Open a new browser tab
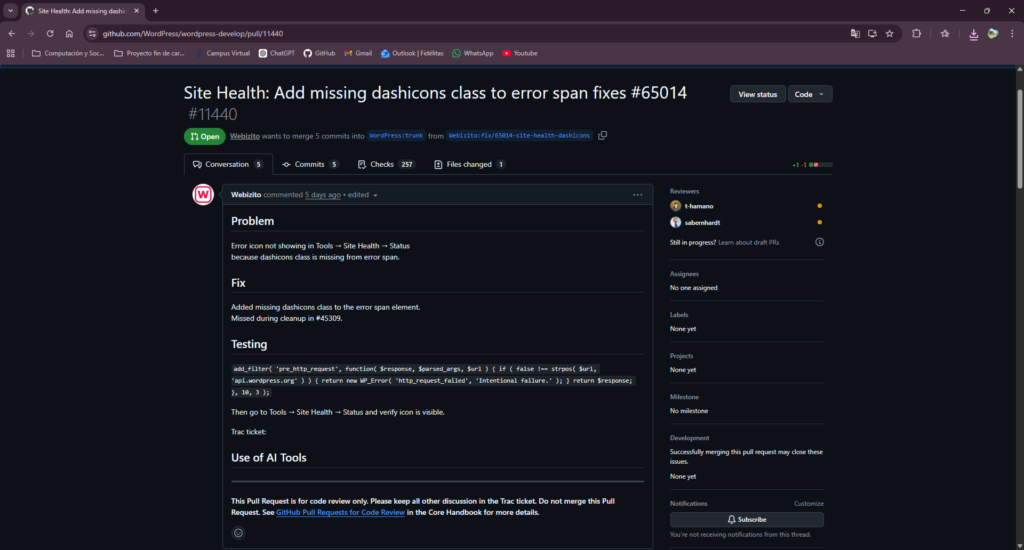Viewport: 1024px width, 550px height. point(155,10)
